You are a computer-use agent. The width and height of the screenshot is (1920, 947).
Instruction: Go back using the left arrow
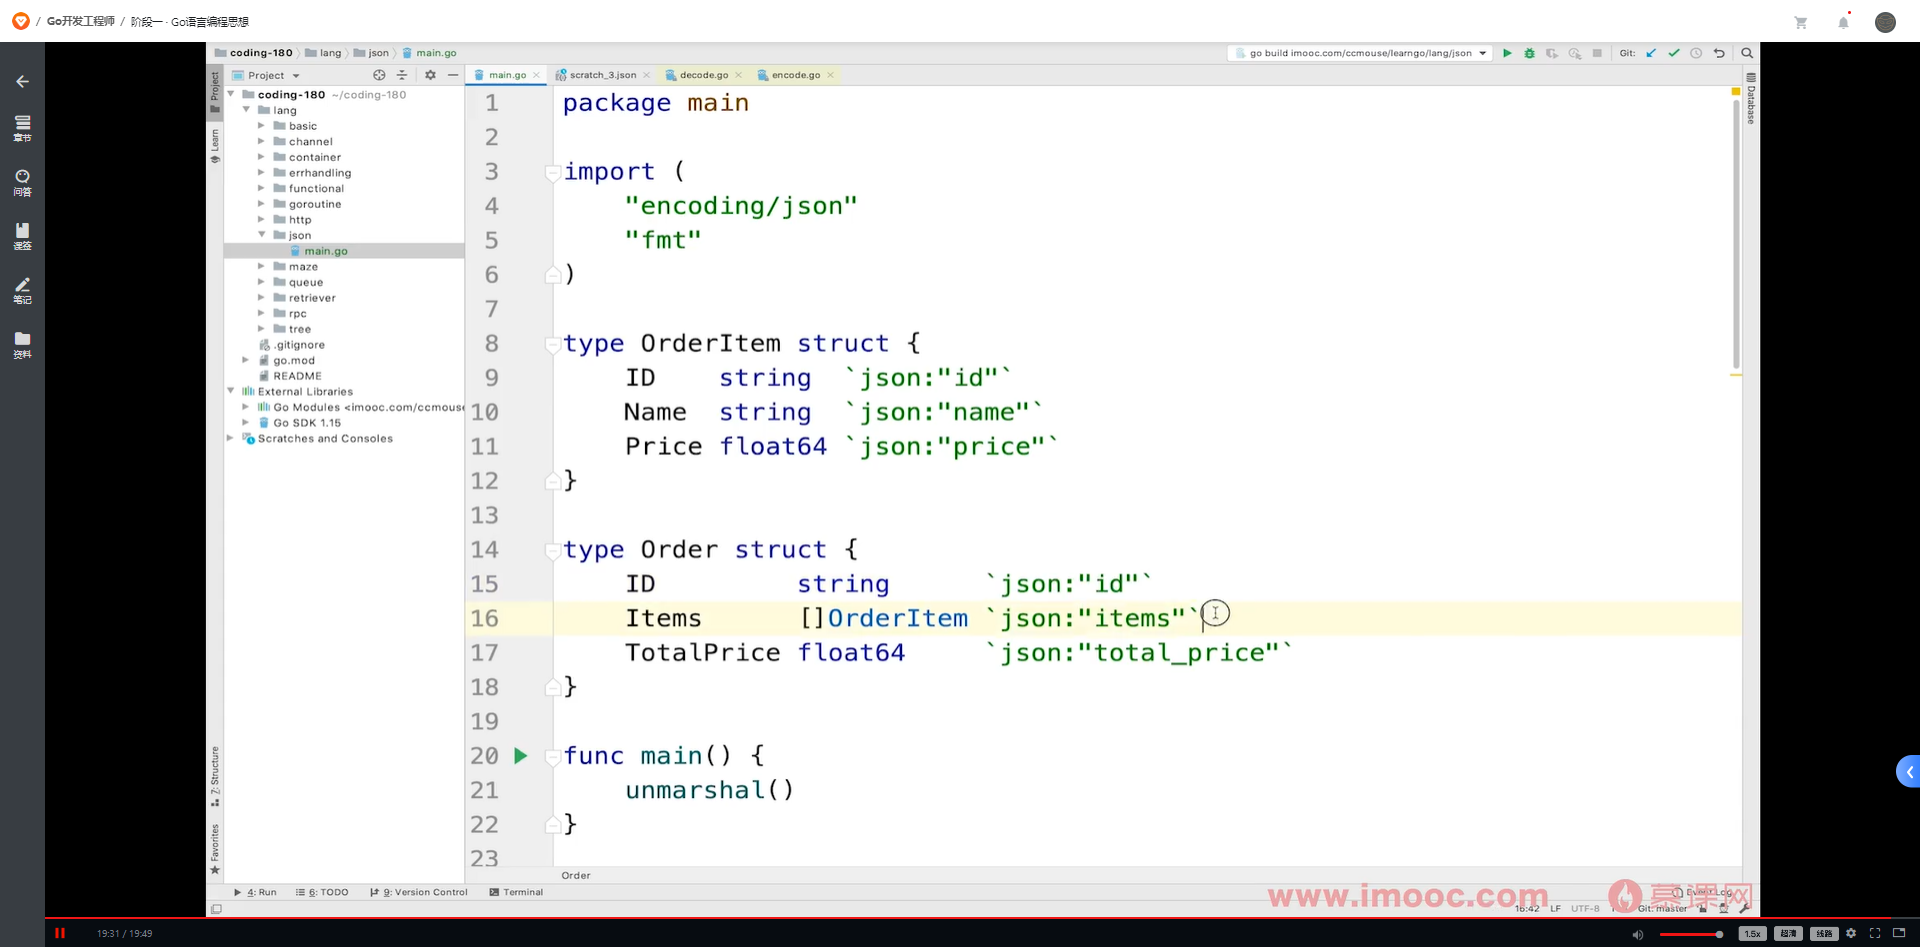[22, 81]
